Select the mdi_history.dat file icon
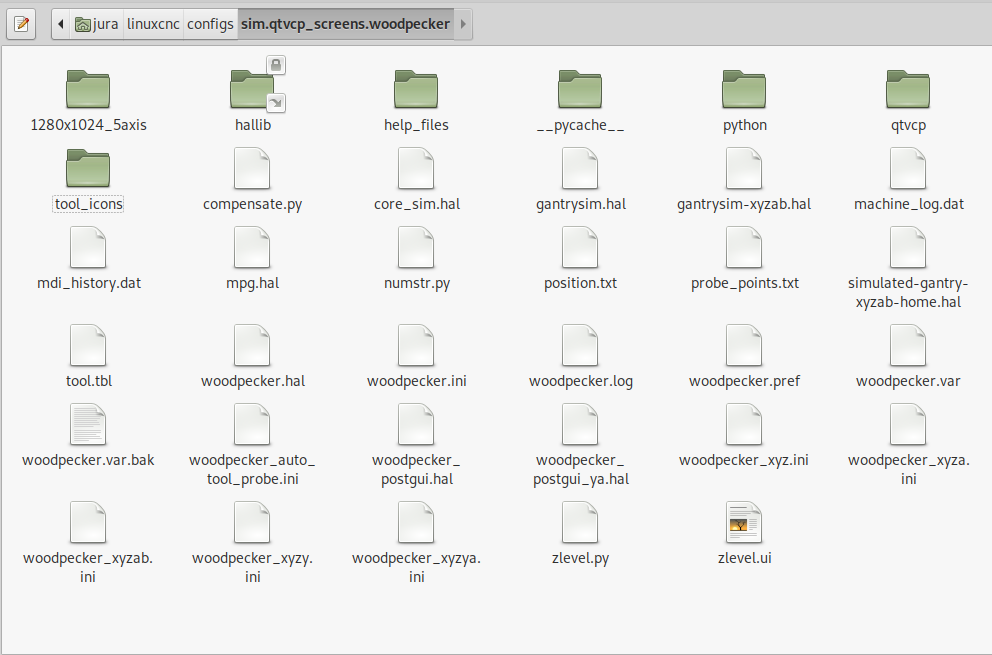992x655 pixels. [88, 247]
